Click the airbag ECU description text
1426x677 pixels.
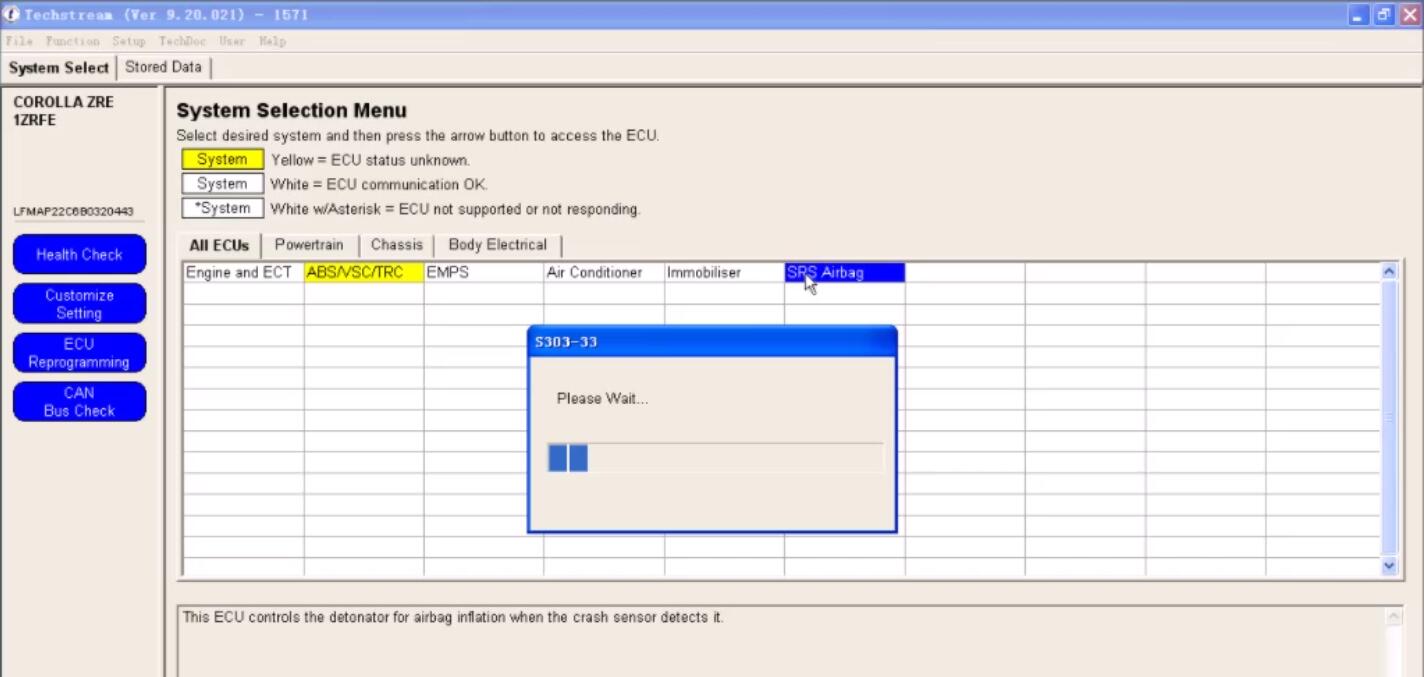(x=453, y=618)
